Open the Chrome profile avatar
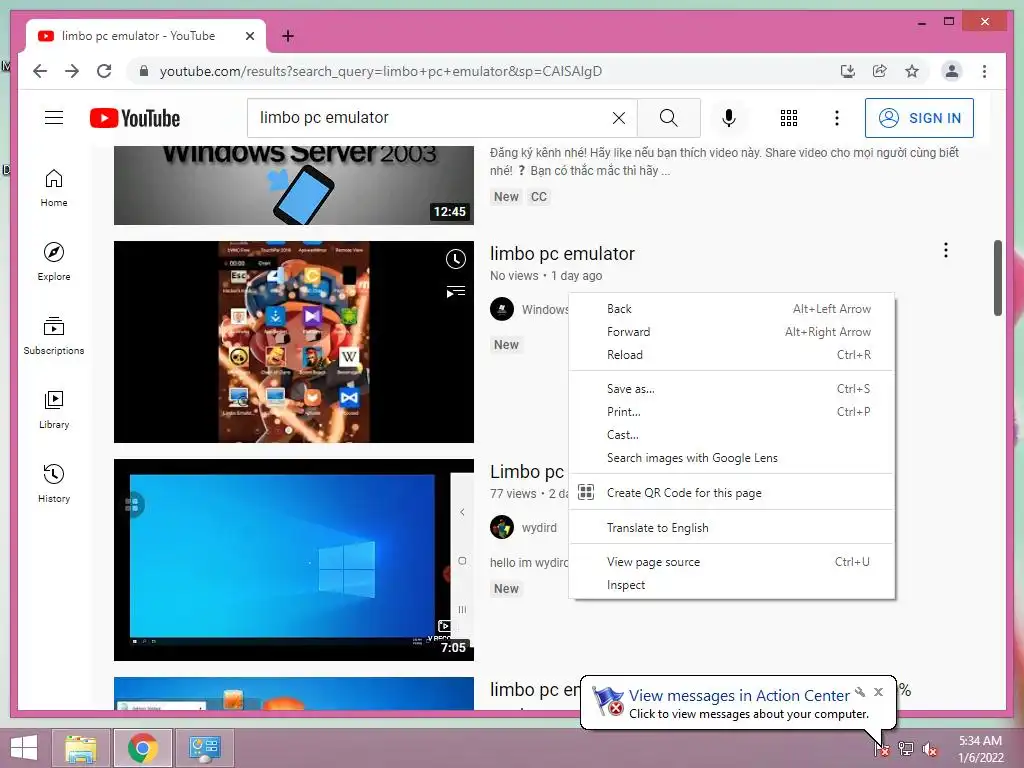Viewport: 1024px width, 768px height. 952,71
